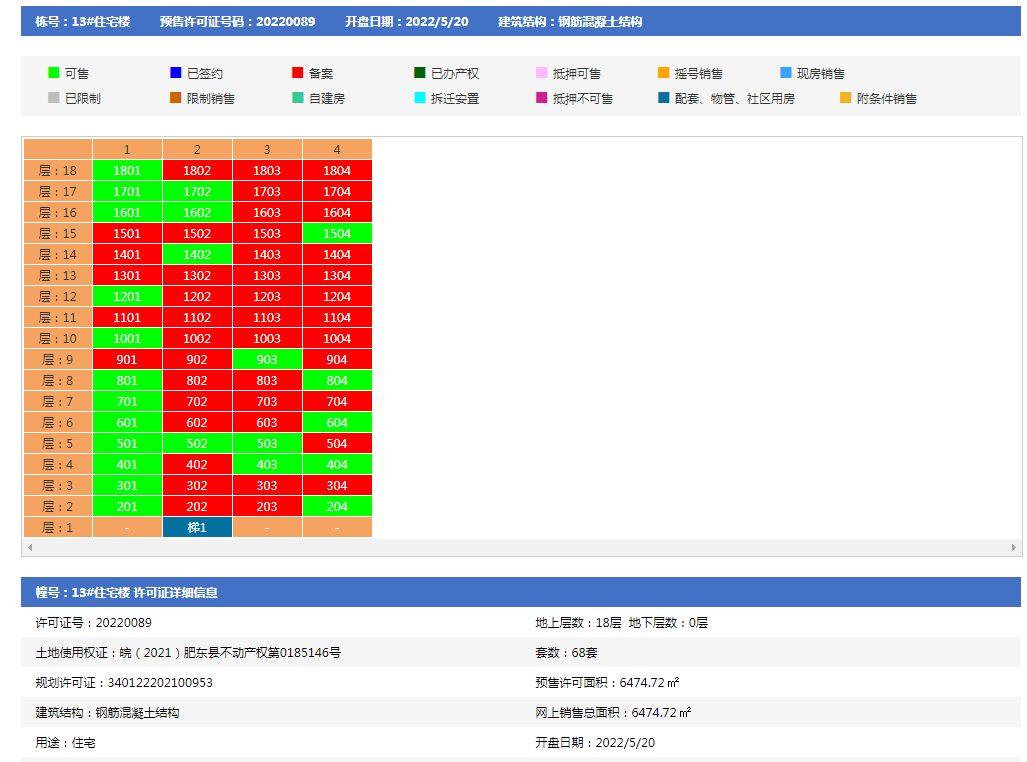Click the cyan 拆迁安置 legend swatch

pos(420,98)
